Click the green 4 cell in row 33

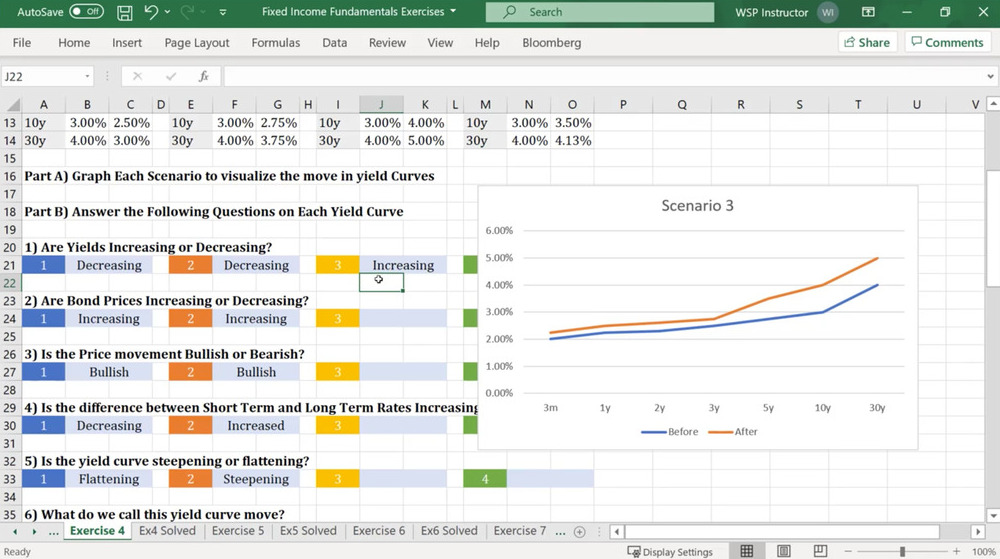pyautogui.click(x=485, y=479)
